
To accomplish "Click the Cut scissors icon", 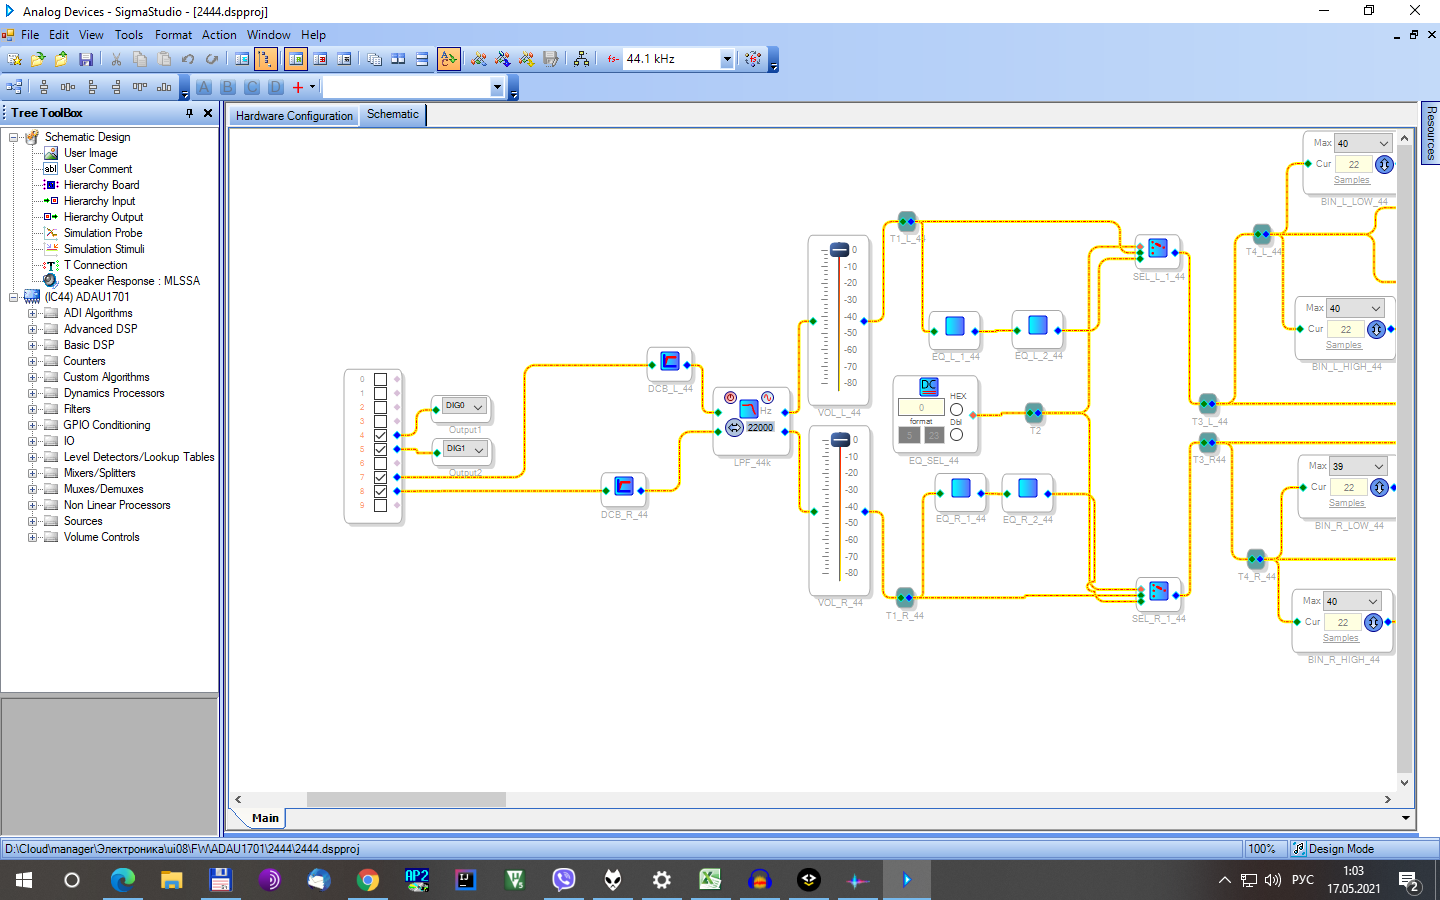I will [116, 59].
